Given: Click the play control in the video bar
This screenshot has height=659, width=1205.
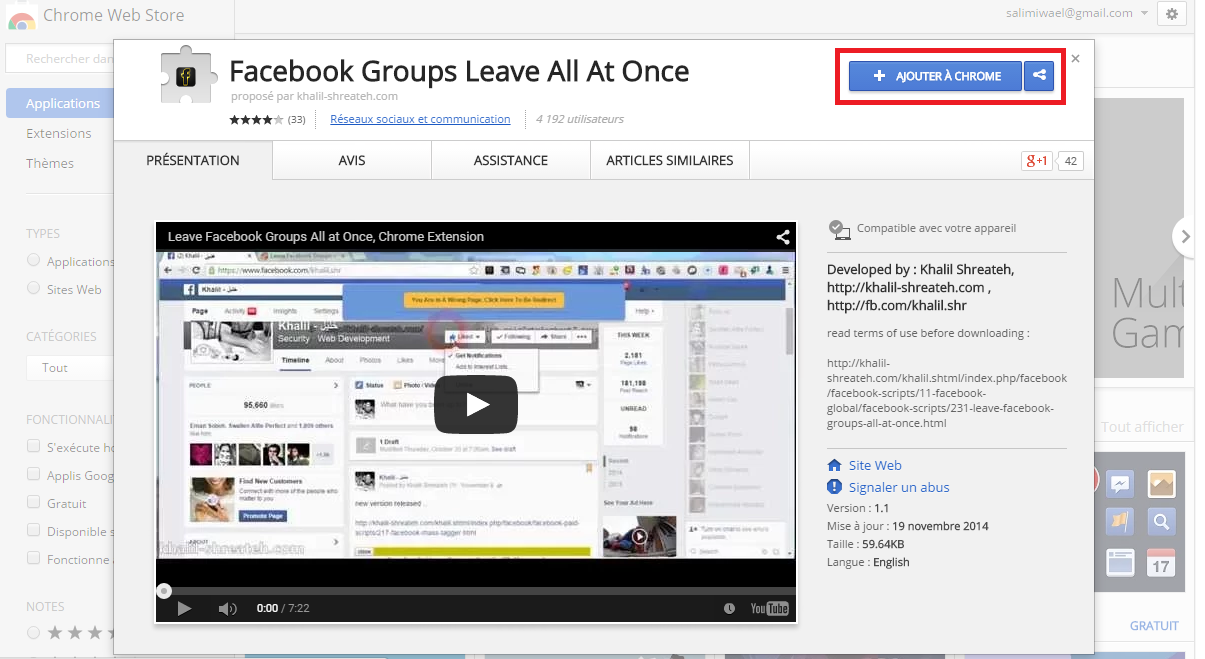Looking at the screenshot, I should pyautogui.click(x=184, y=608).
